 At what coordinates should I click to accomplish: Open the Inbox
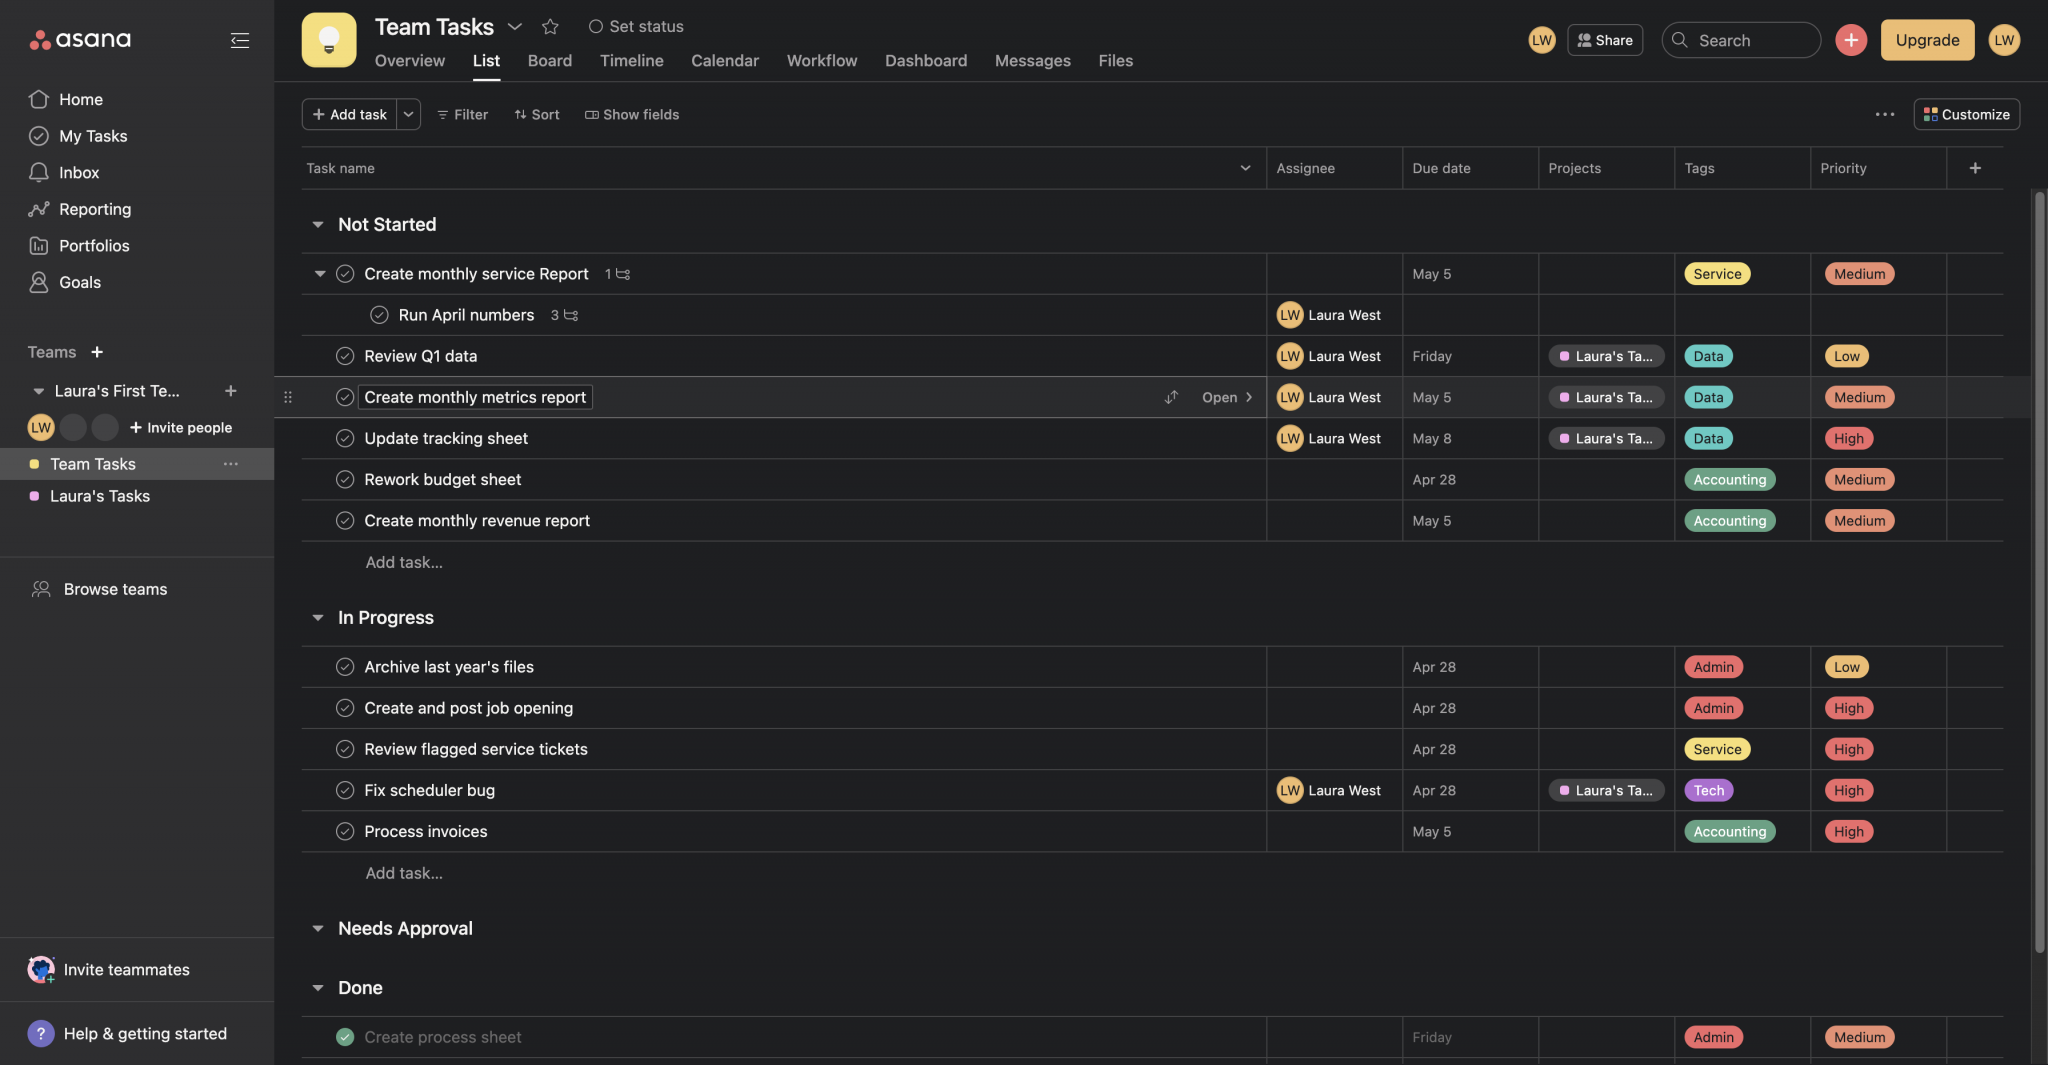point(80,172)
